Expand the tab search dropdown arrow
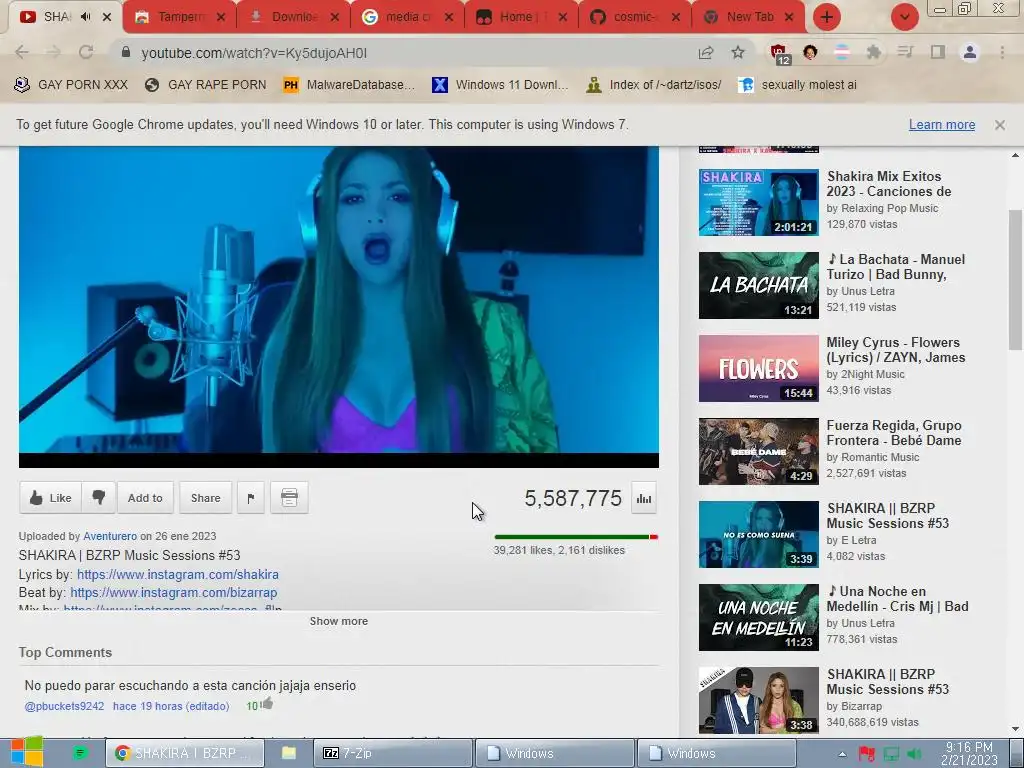Viewport: 1024px width, 768px height. pos(904,17)
